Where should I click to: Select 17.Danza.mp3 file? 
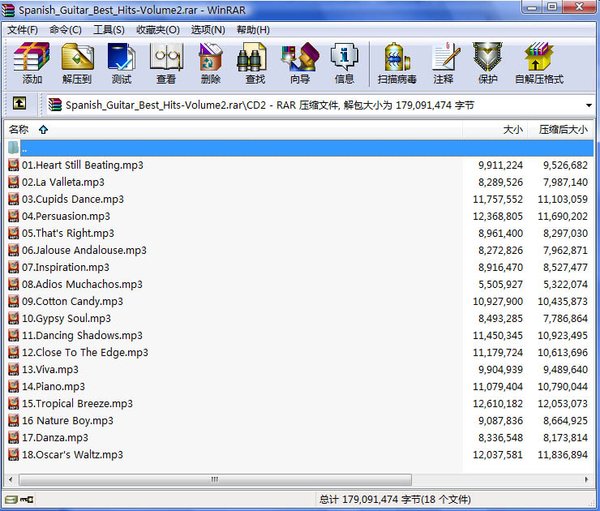click(55, 438)
